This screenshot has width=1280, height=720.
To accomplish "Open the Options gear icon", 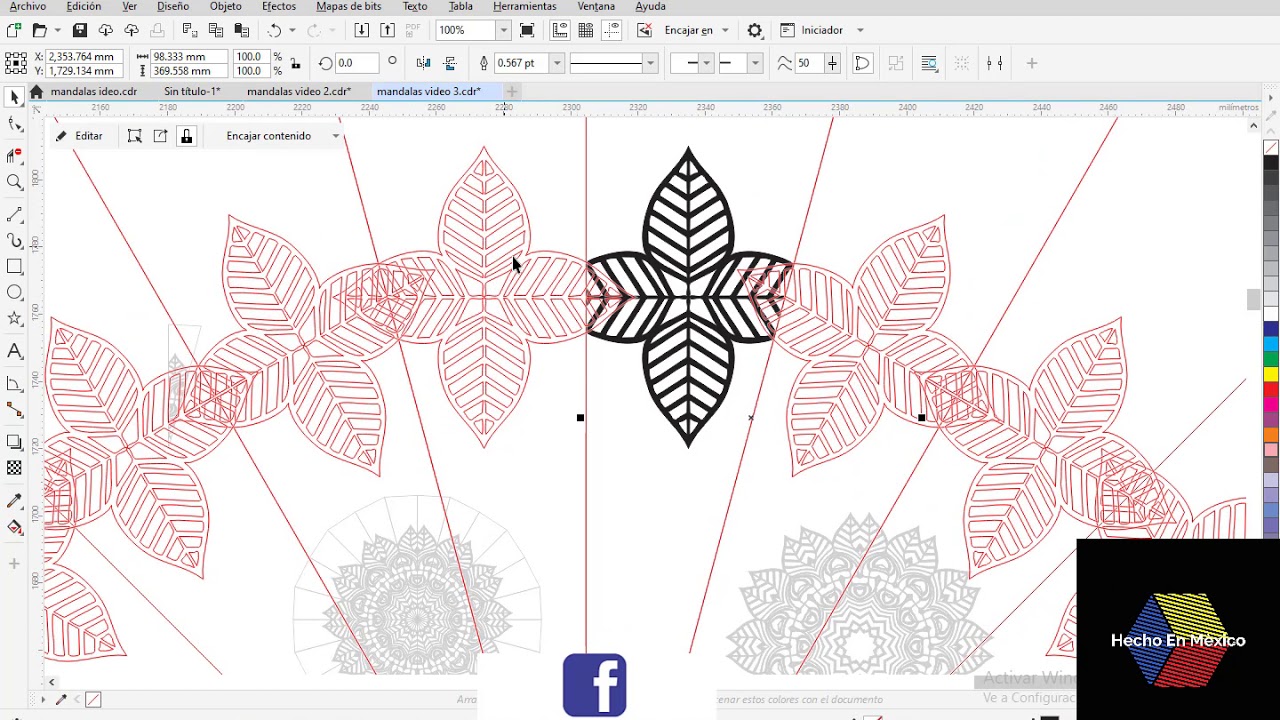I will (755, 30).
